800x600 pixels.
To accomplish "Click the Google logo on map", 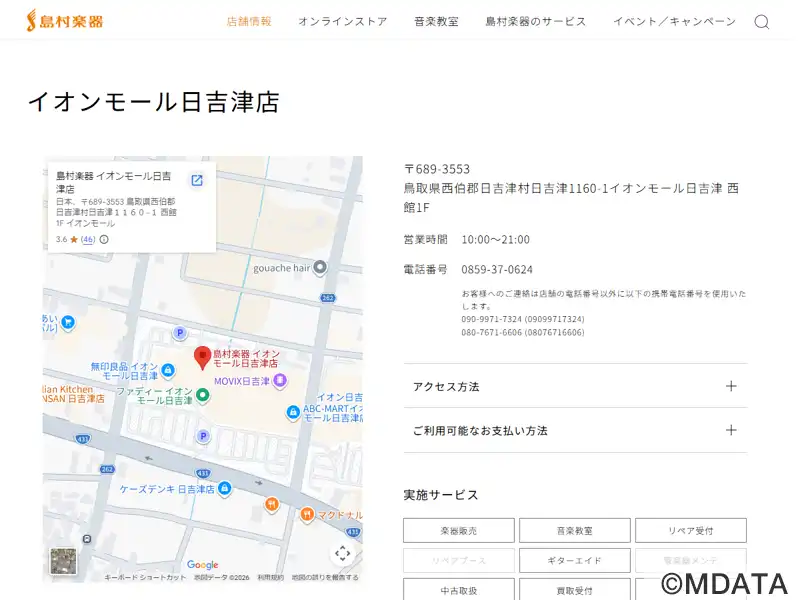I will click(203, 565).
